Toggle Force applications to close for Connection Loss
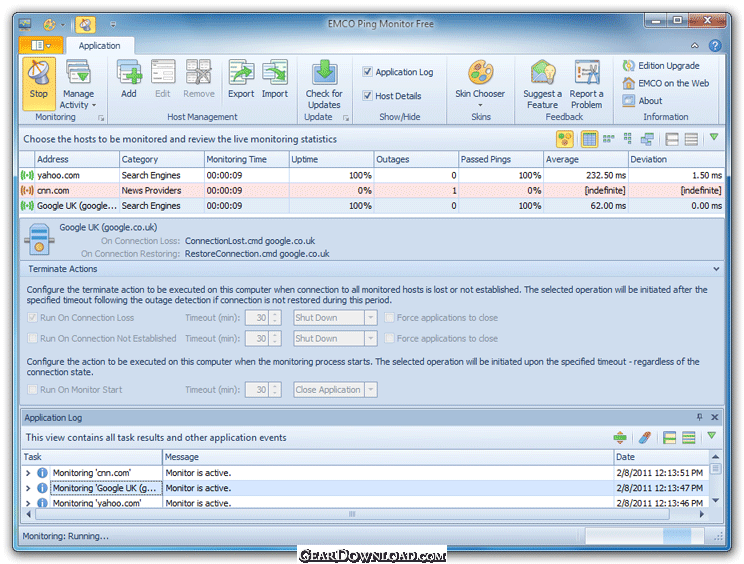Viewport: 744px width, 564px height. (389, 317)
